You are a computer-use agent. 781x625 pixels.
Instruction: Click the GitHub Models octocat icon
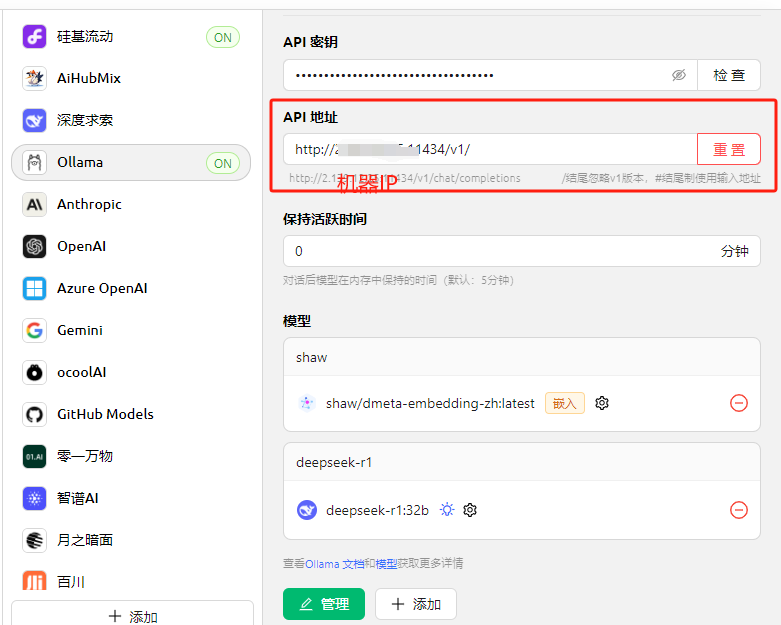click(x=34, y=414)
